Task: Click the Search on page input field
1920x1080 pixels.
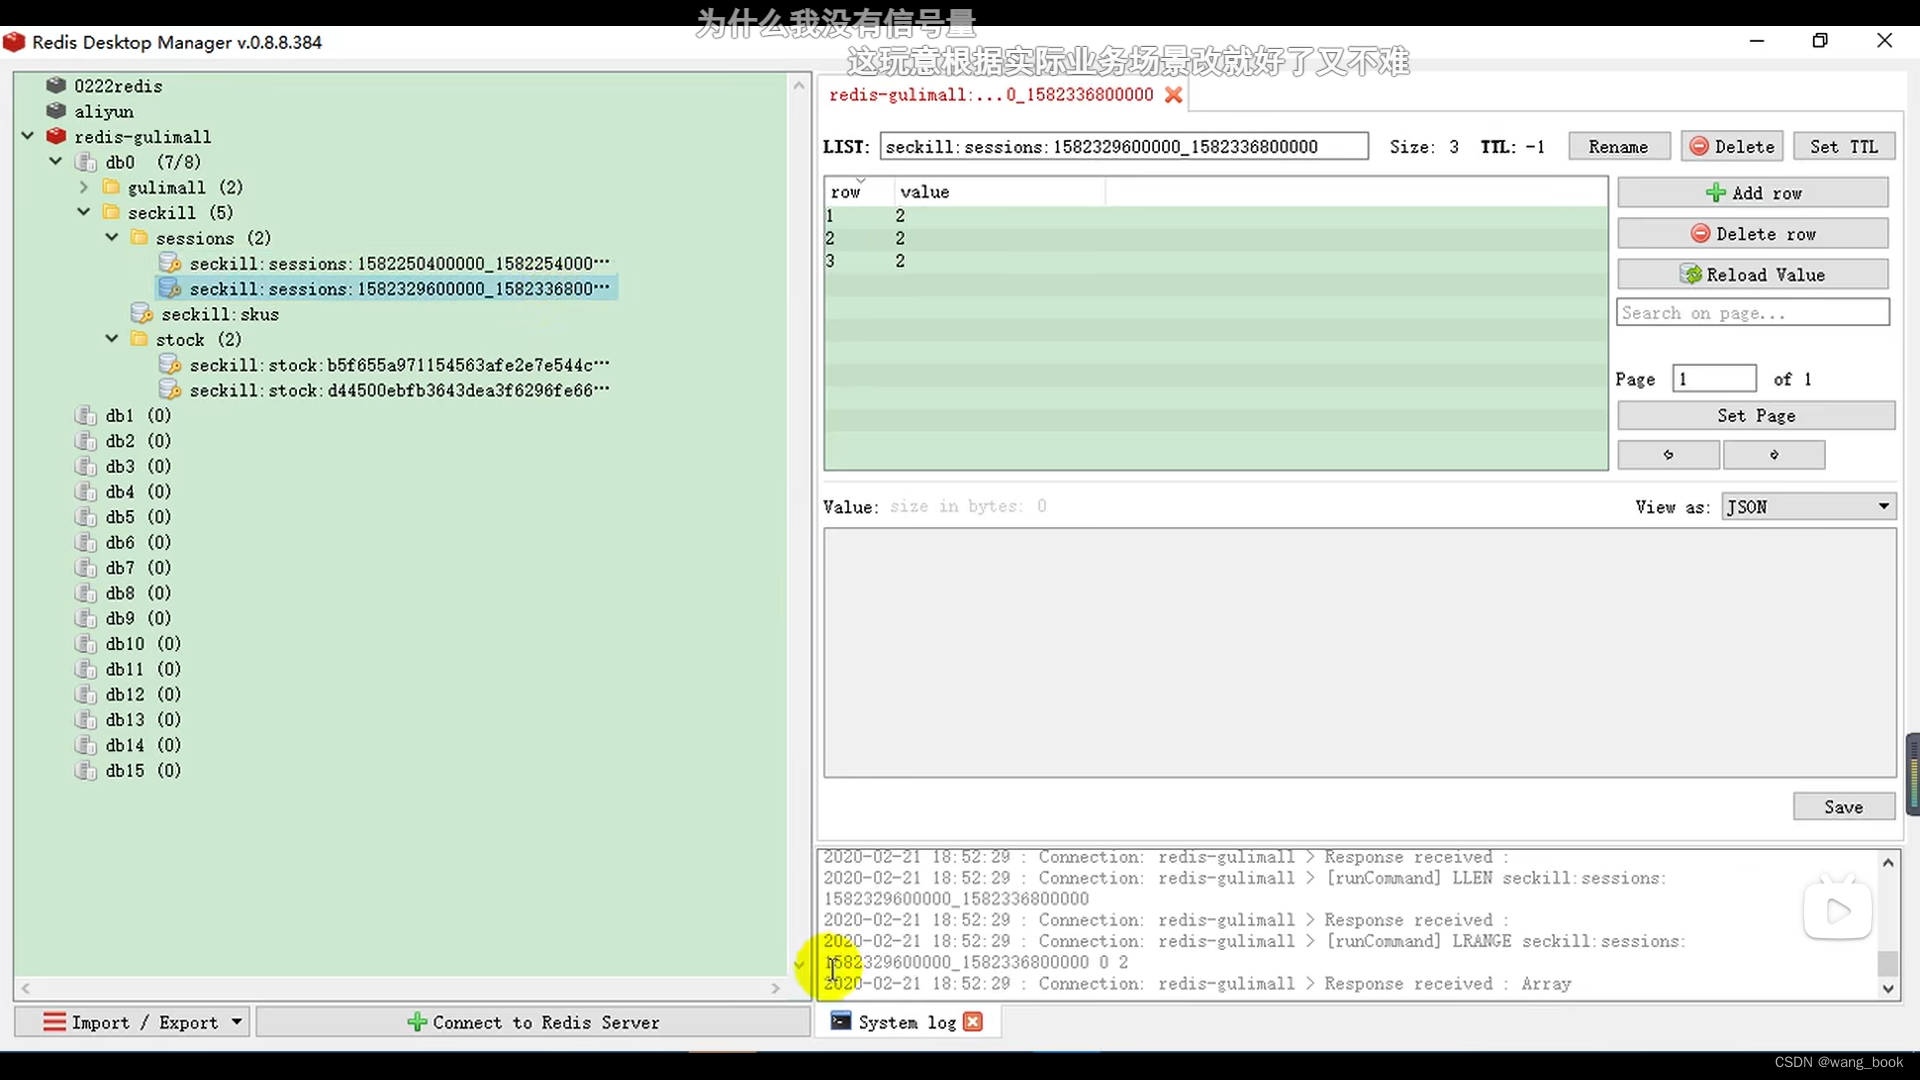Action: pos(1752,313)
